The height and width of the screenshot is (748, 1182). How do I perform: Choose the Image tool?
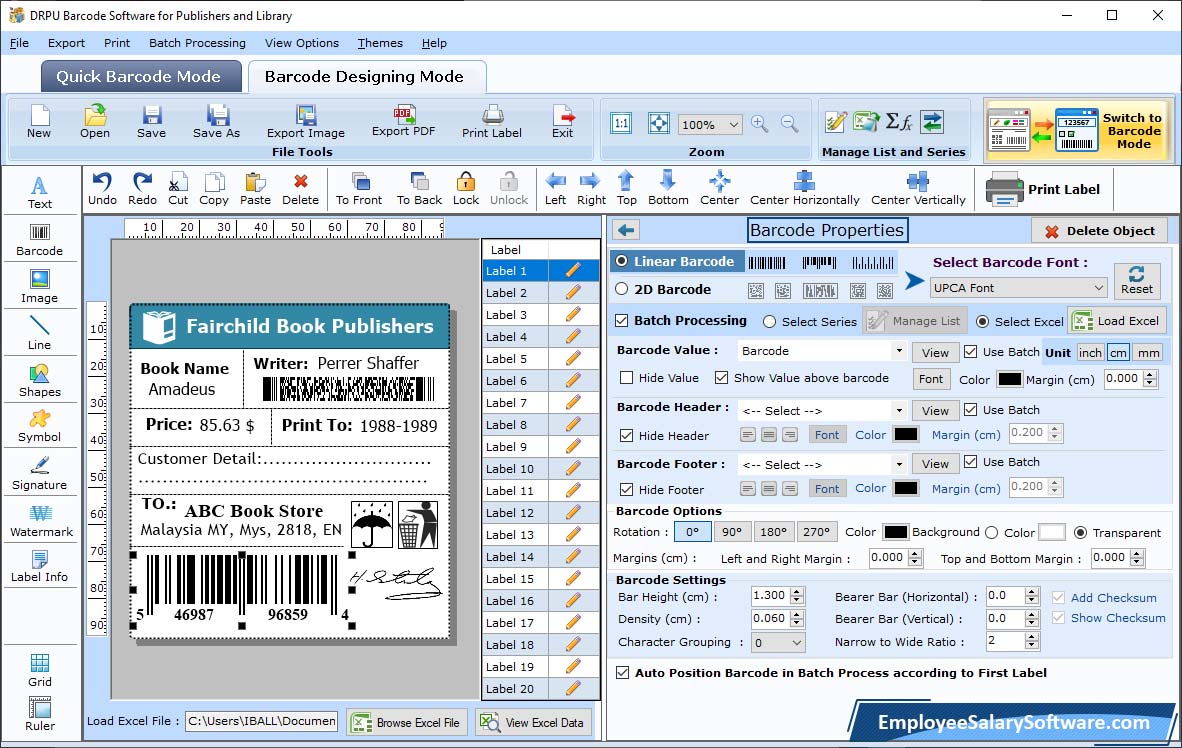pyautogui.click(x=39, y=287)
